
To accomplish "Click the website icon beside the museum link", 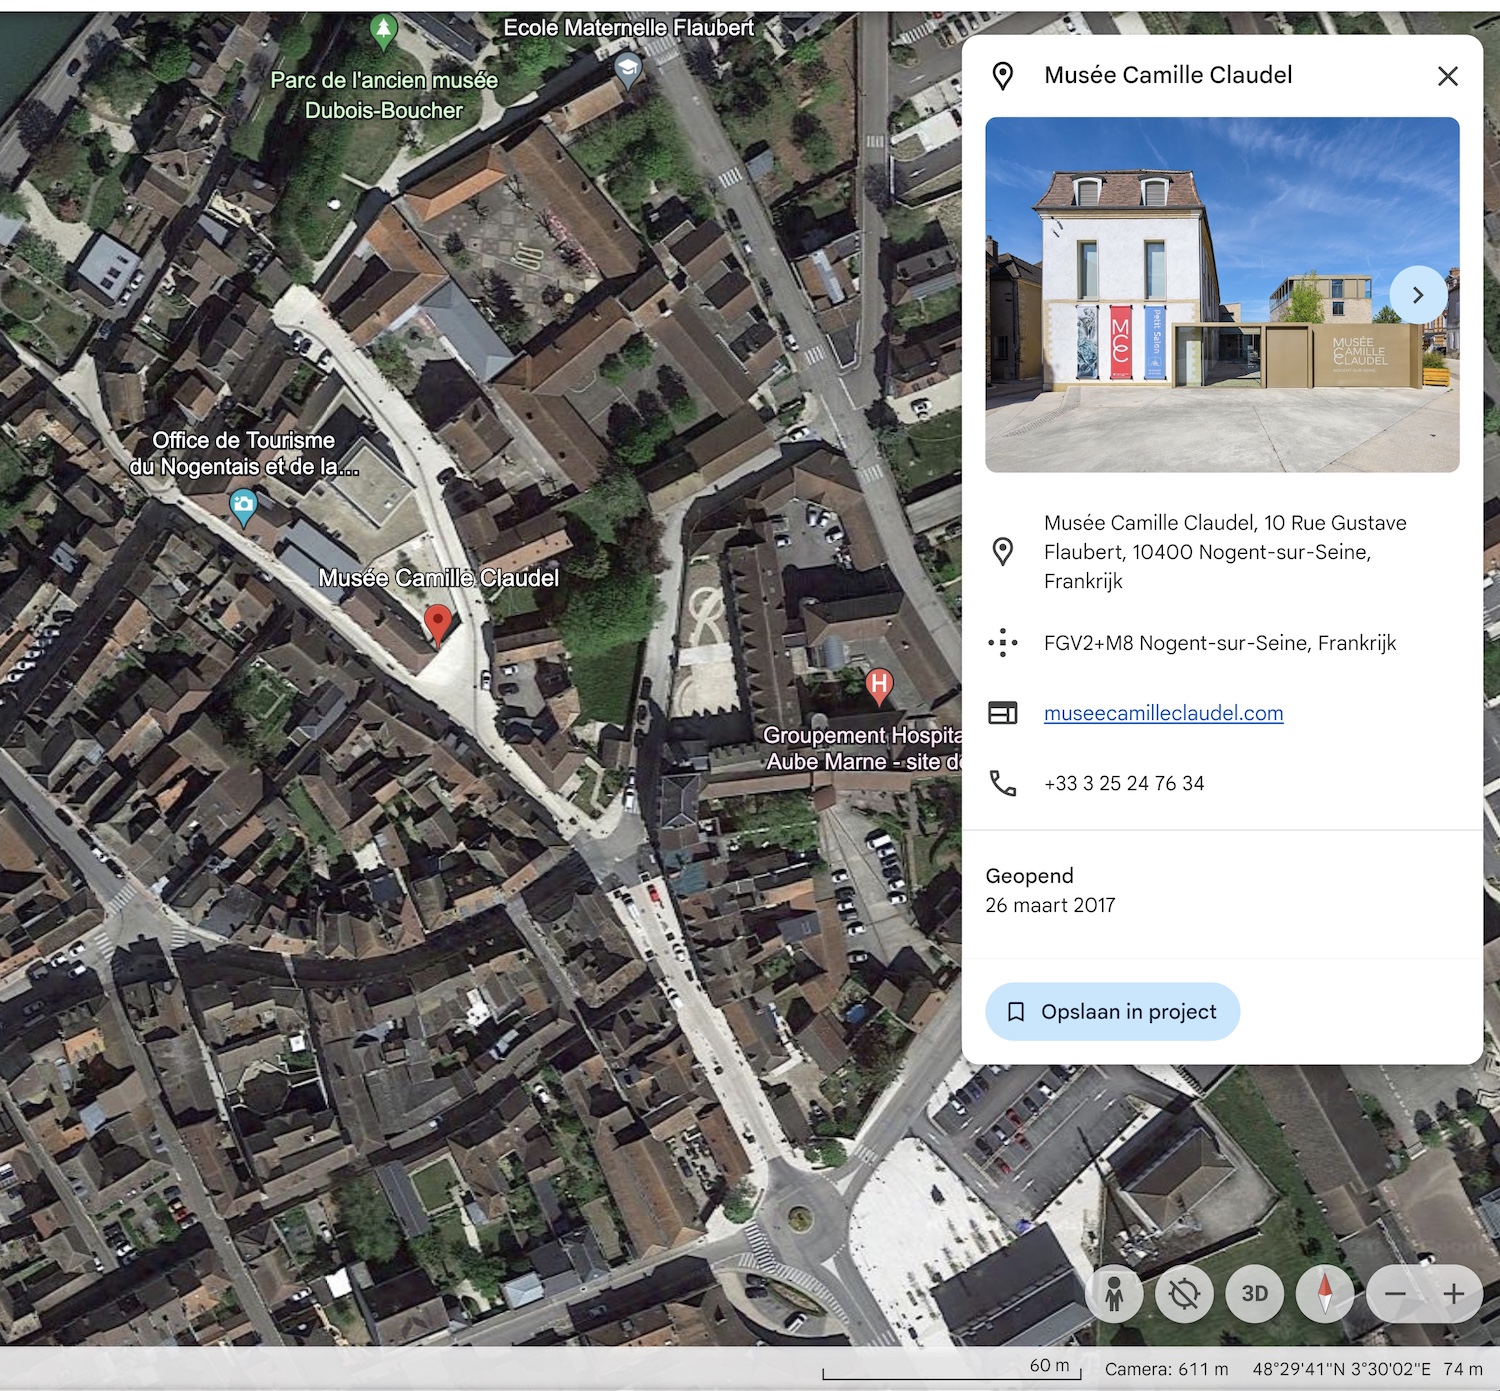I will (1003, 713).
